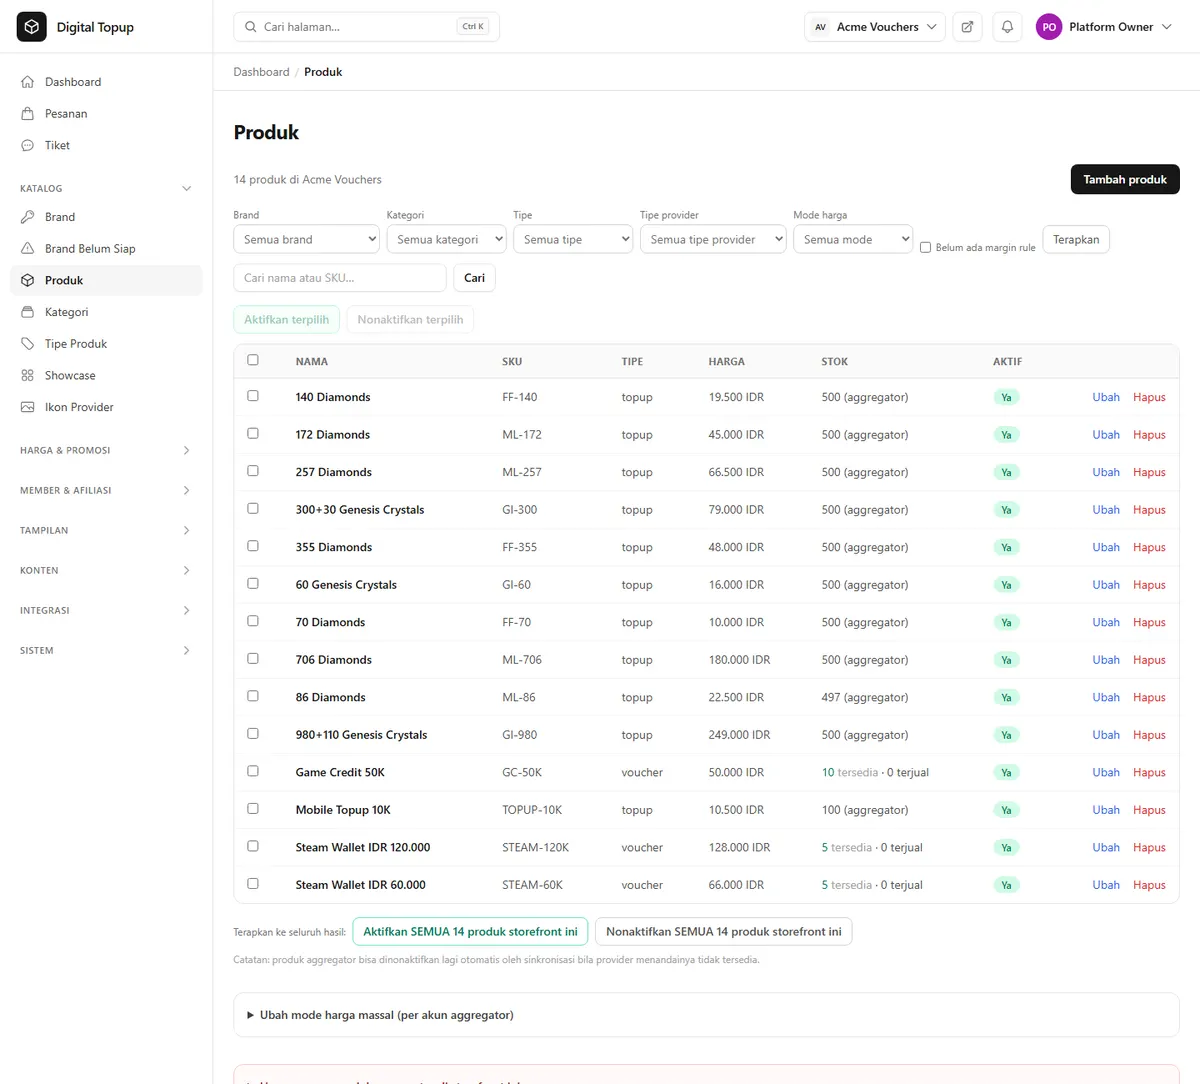Click the Tambah produk button
1200x1084 pixels.
[1125, 179]
